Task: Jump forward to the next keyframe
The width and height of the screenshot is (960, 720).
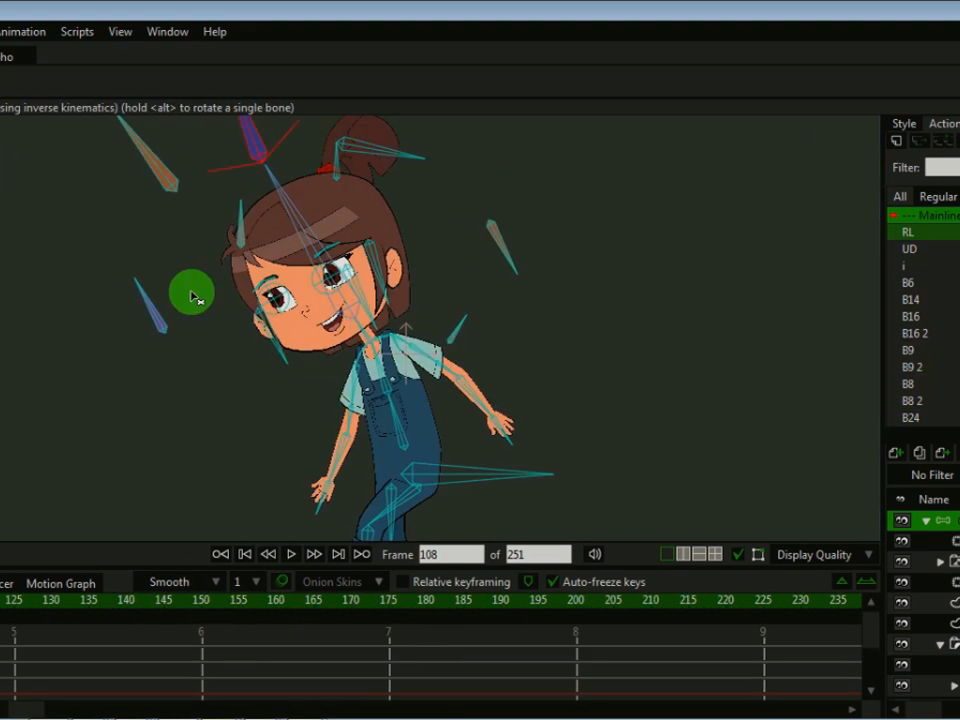Action: coord(338,555)
